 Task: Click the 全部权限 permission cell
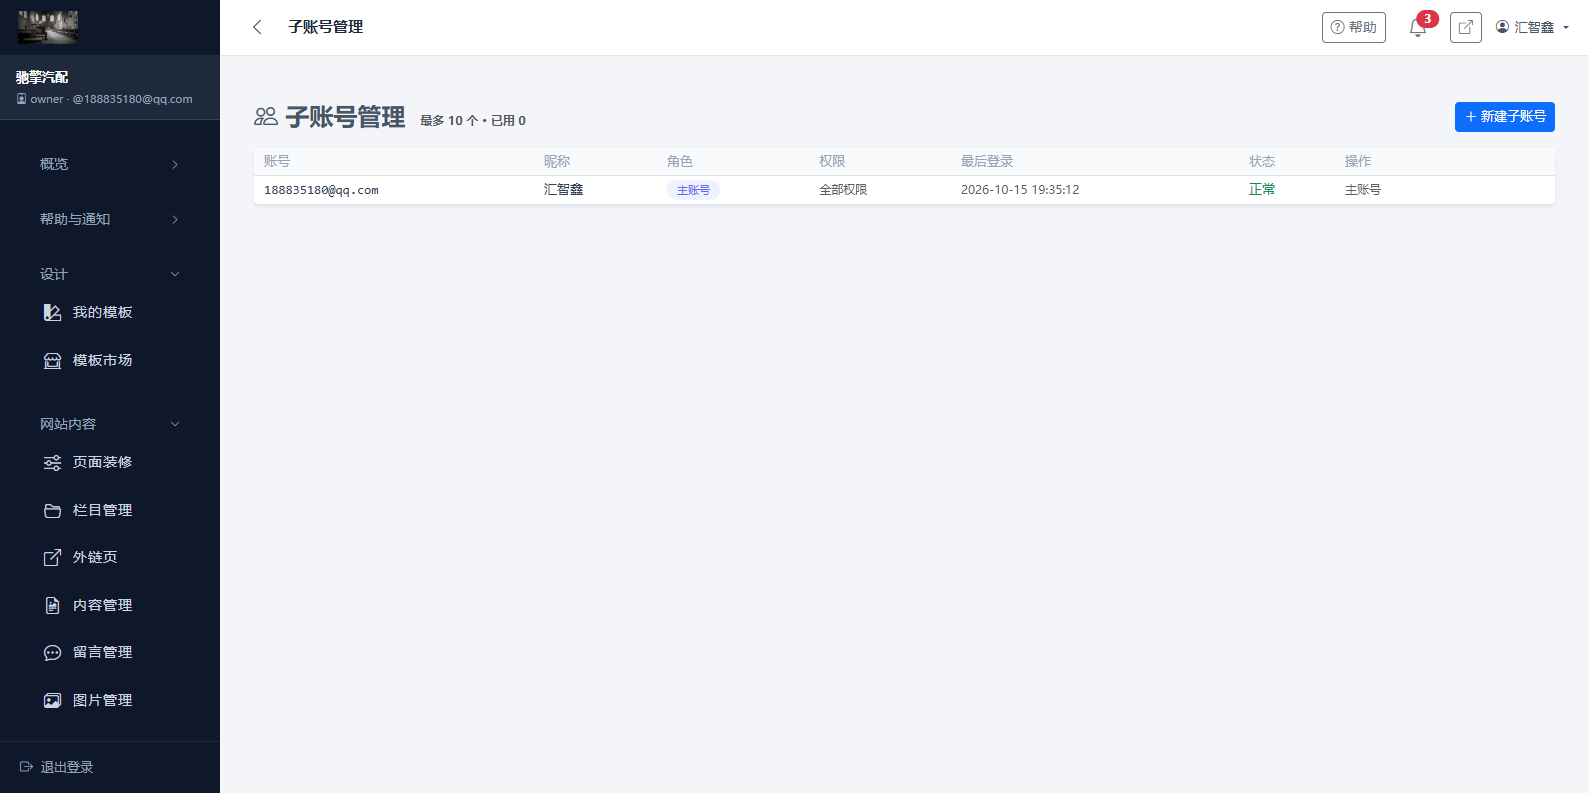point(843,190)
